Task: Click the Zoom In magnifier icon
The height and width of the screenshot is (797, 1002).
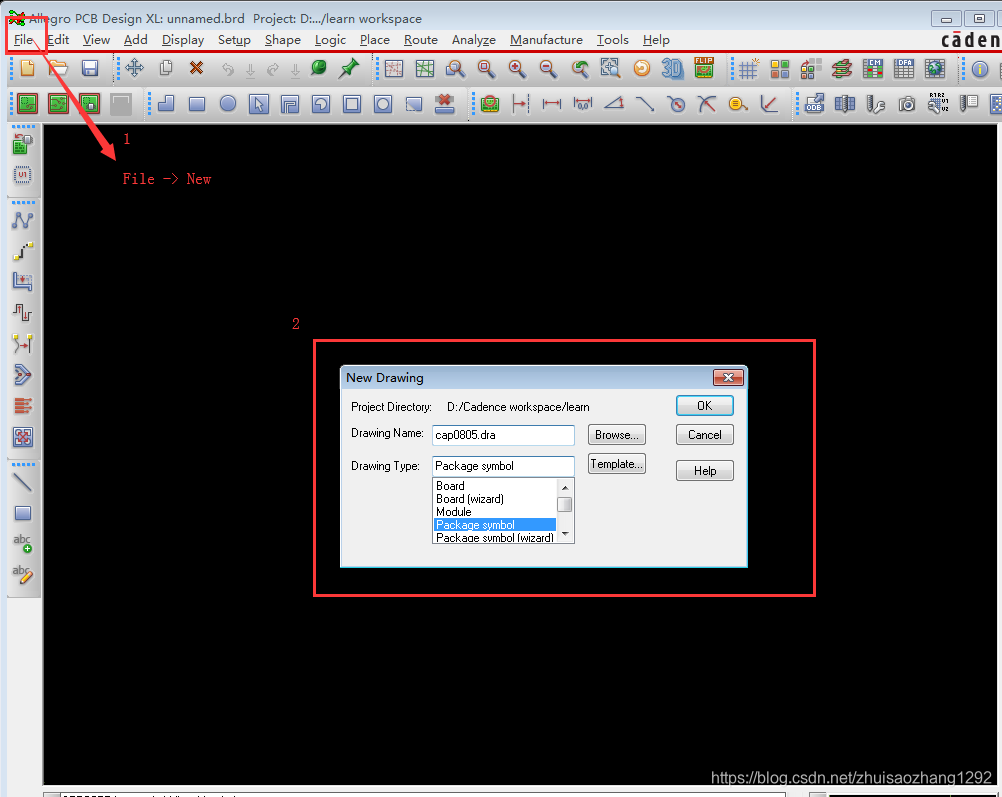Action: pos(517,68)
